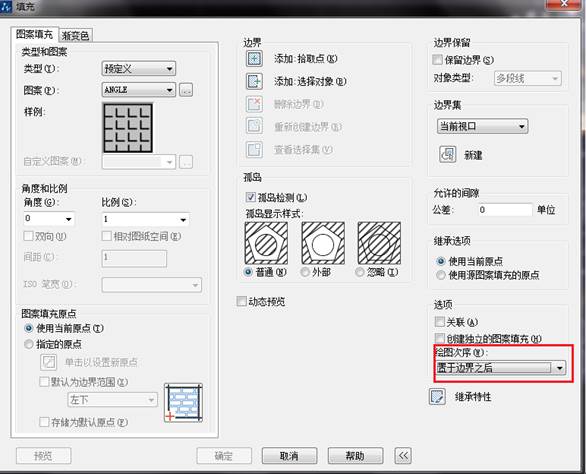Select the Outer (外部) island style image

(323, 243)
